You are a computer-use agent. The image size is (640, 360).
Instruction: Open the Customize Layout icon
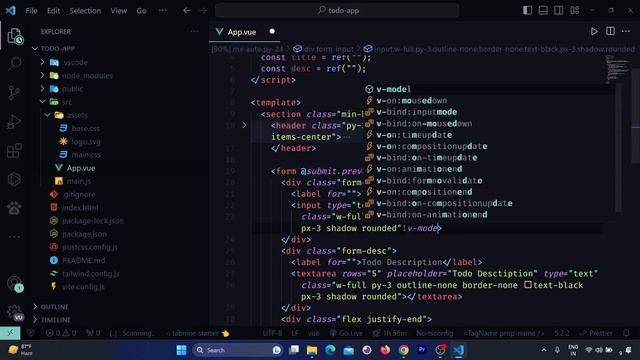tap(575, 10)
